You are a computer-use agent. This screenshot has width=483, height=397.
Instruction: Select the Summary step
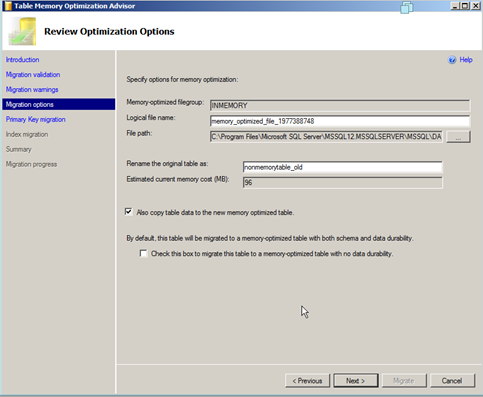pos(19,149)
